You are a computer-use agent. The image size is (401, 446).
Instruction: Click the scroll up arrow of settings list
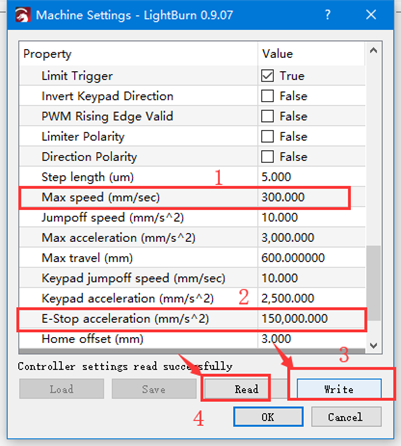[373, 51]
